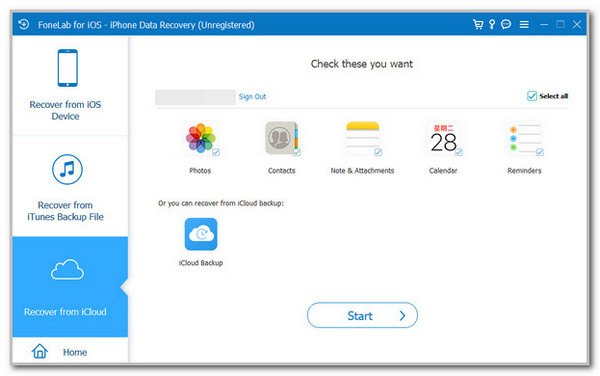Click the register key icon
600x376 pixels.
click(x=492, y=24)
